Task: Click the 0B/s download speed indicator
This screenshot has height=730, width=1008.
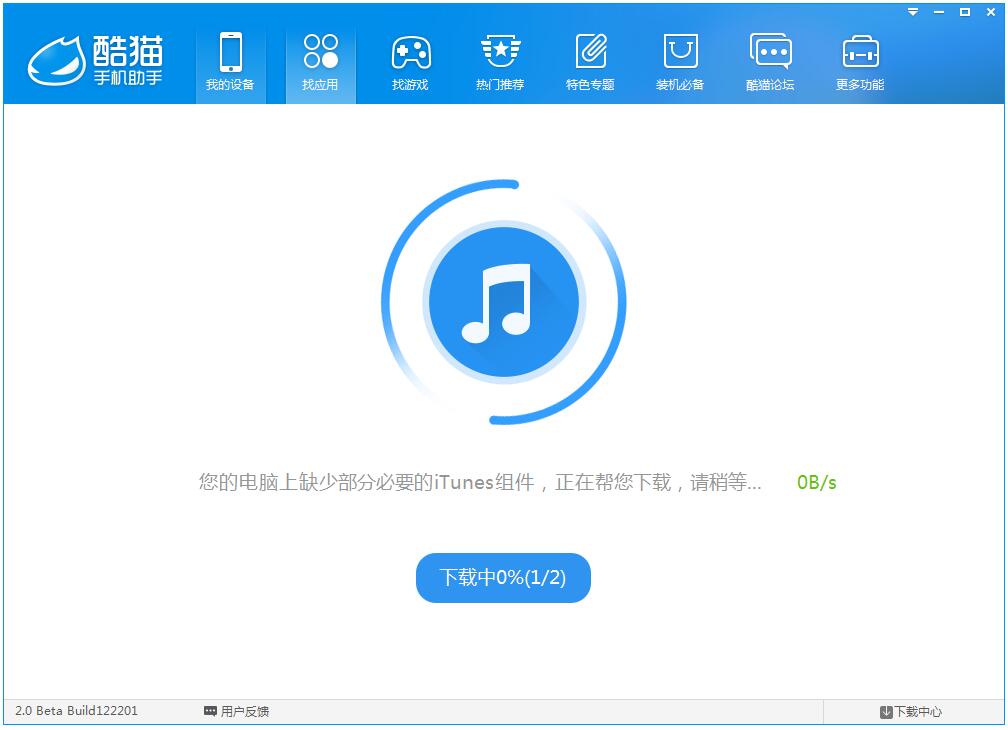Action: (816, 482)
